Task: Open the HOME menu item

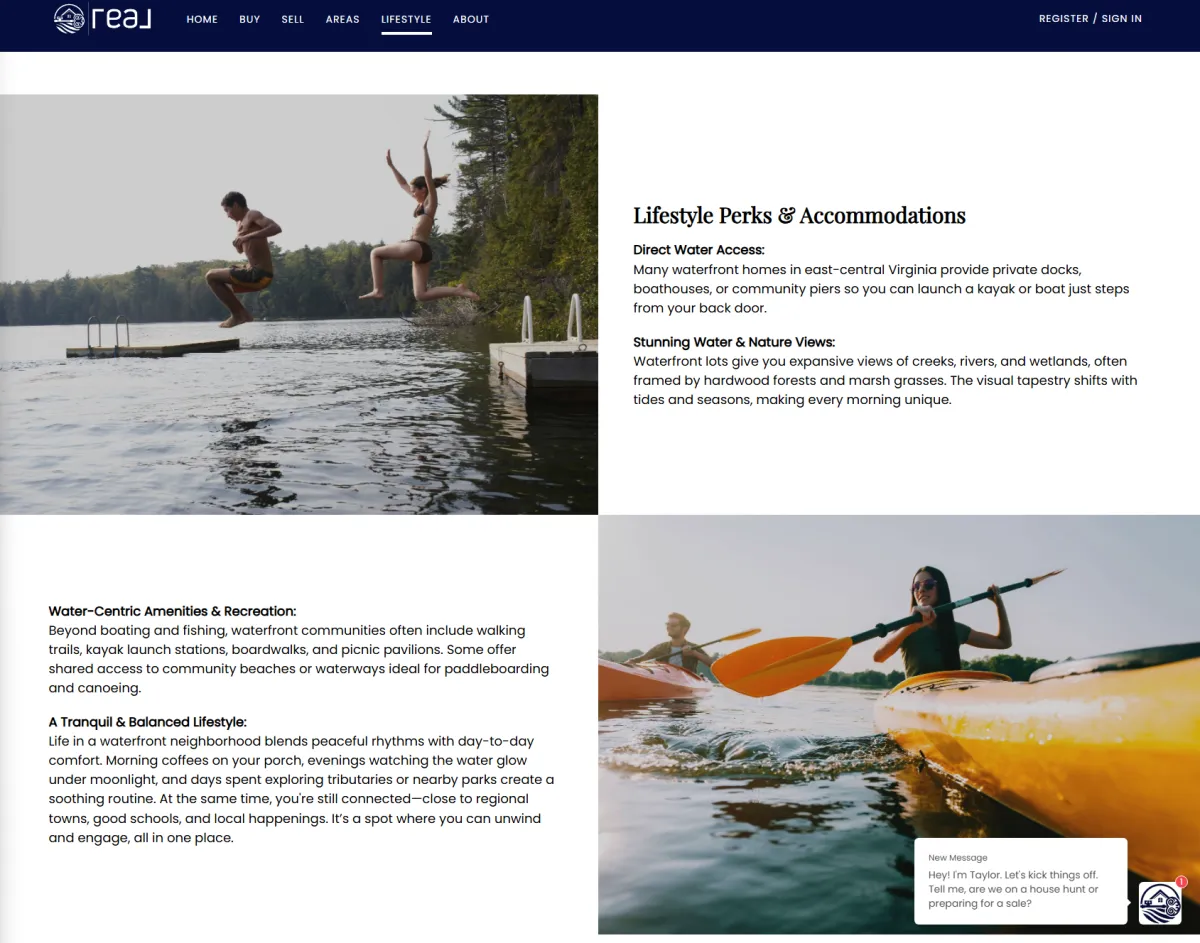Action: pyautogui.click(x=202, y=19)
